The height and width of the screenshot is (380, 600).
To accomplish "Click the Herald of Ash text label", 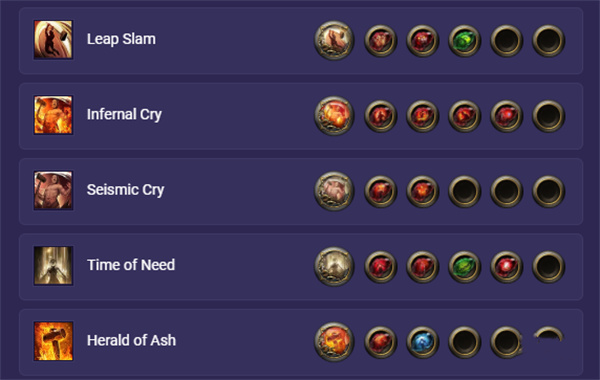I will 131,340.
